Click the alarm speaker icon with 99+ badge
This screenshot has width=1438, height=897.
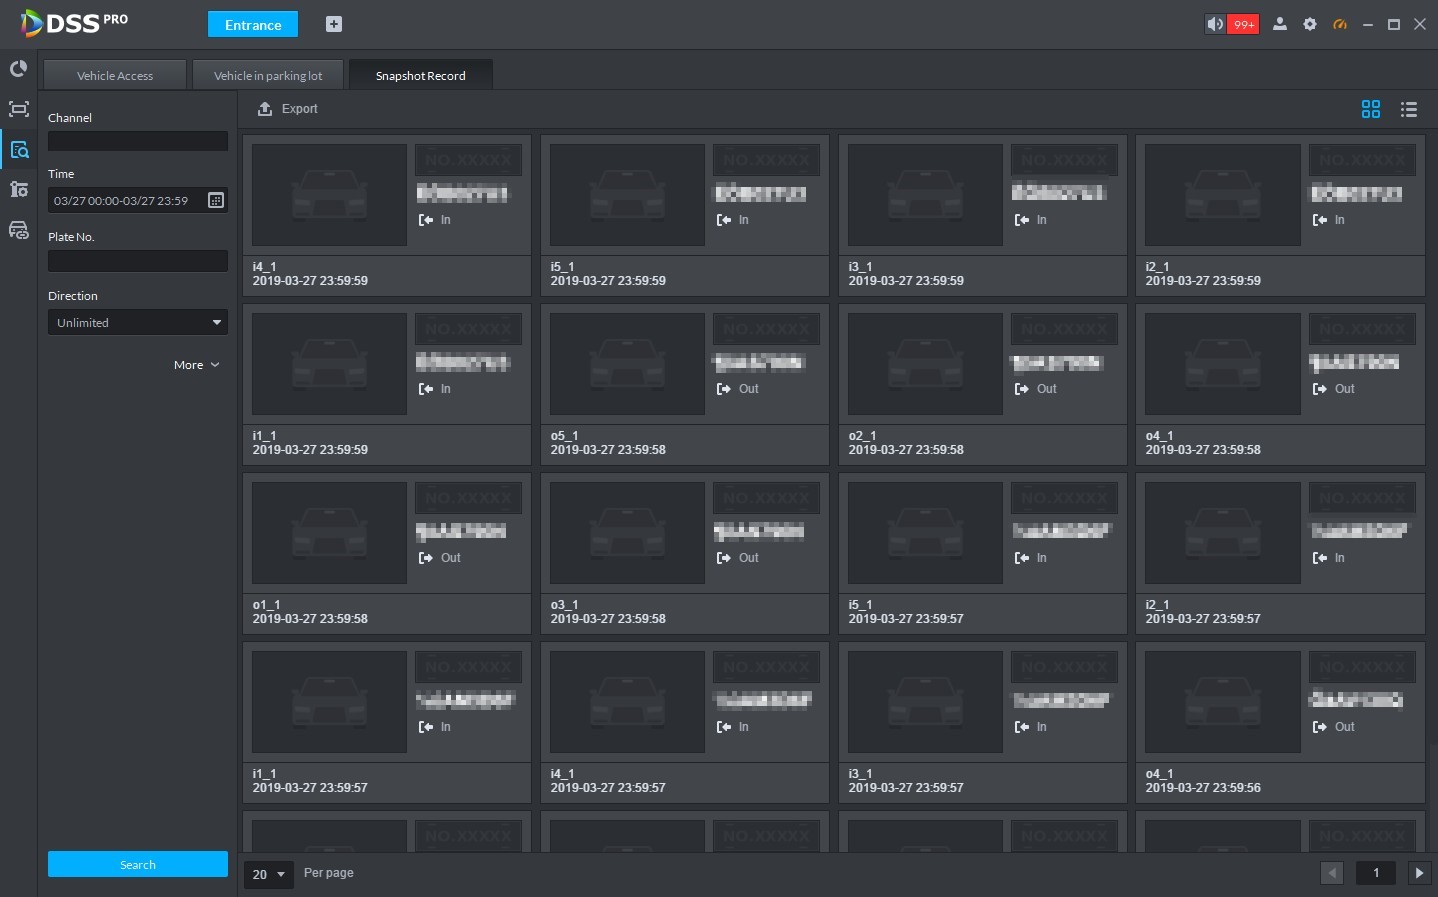1231,24
